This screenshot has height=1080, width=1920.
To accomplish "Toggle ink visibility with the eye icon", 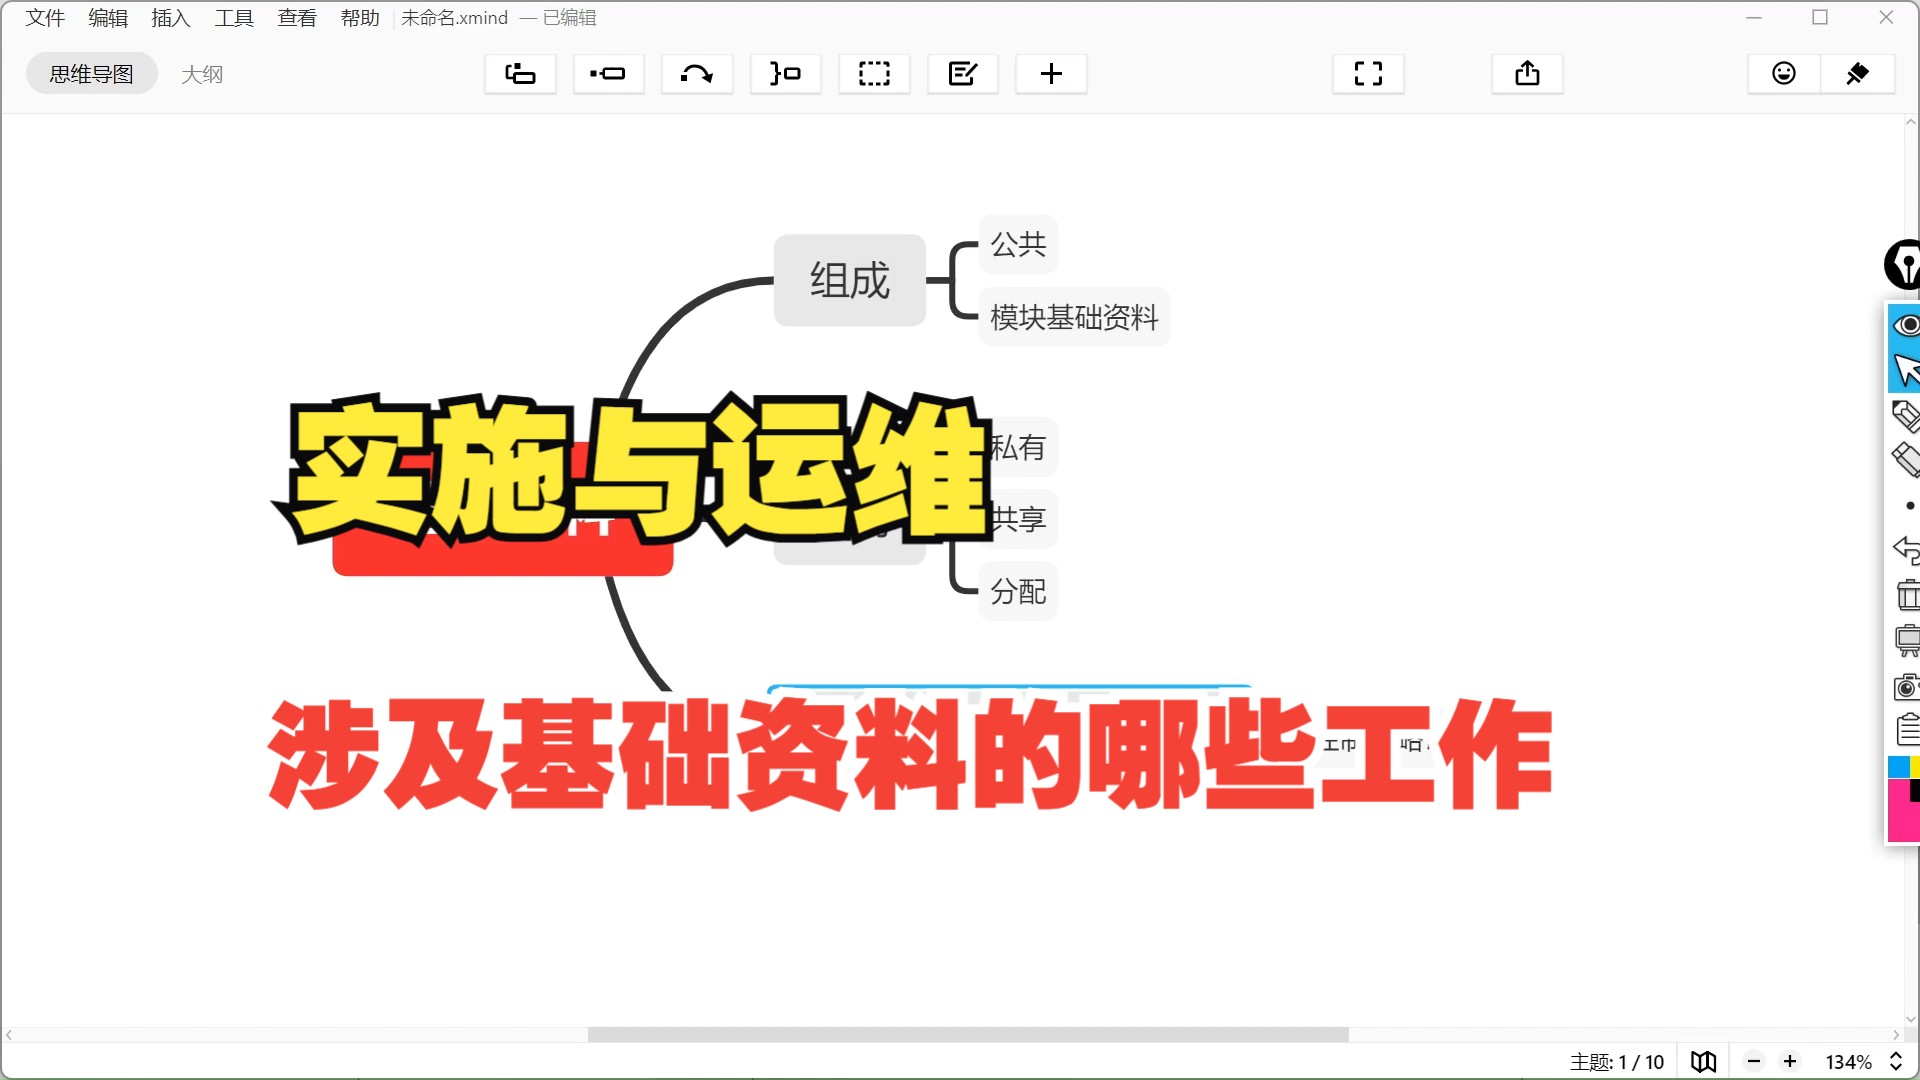I will pyautogui.click(x=1905, y=325).
